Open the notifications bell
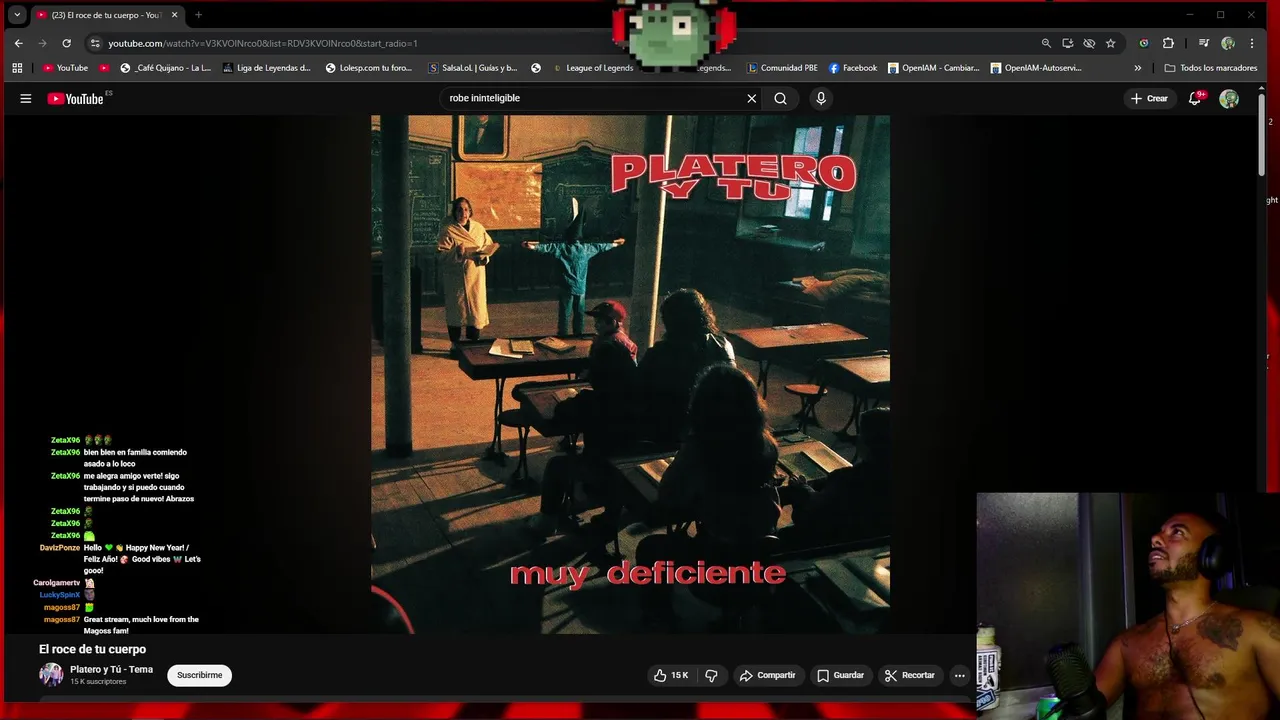Screen dimensions: 1280x720 (1195, 98)
